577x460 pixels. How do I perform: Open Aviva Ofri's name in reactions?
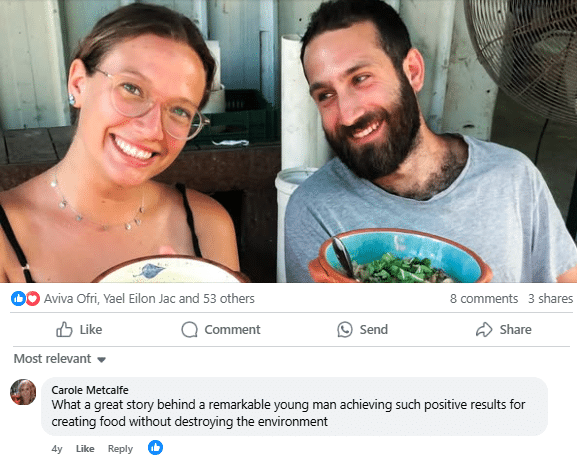(71, 298)
